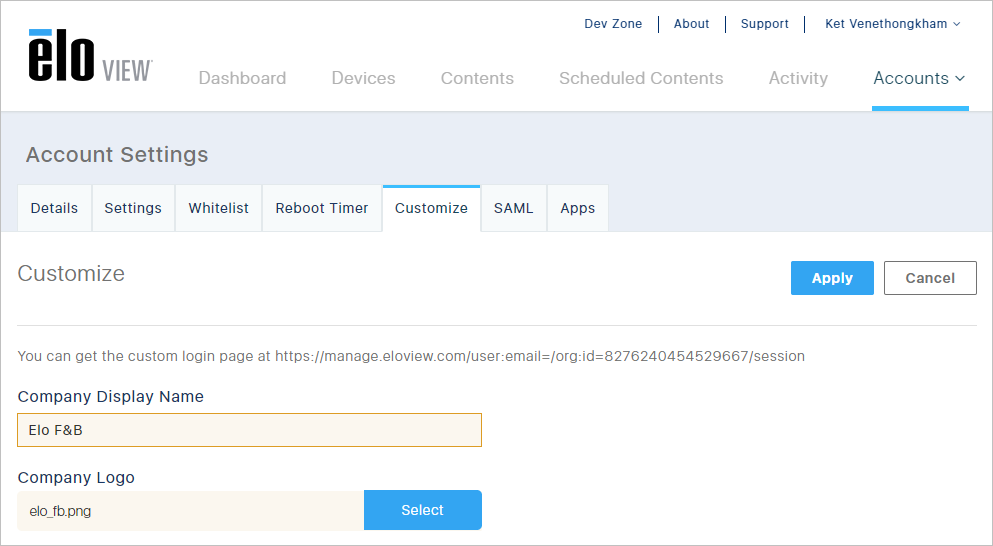Open the Contents section
The height and width of the screenshot is (546, 993).
[x=477, y=78]
